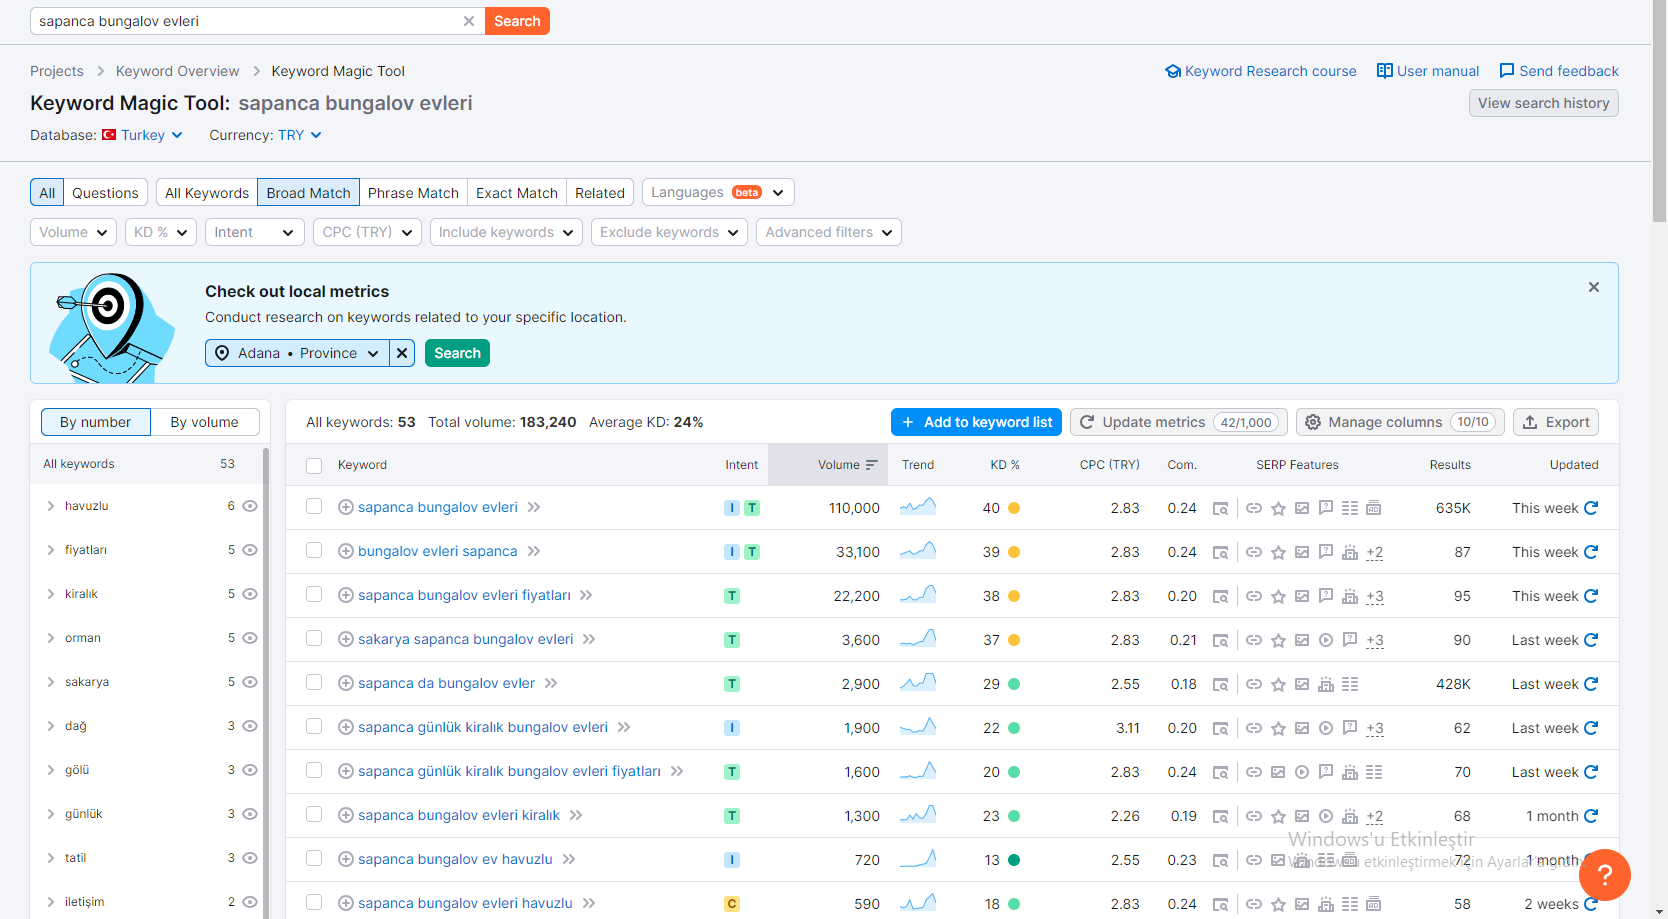View SERP for sapanca bungalov evleri fiyatları
Viewport: 1668px width, 919px height.
click(x=1220, y=596)
